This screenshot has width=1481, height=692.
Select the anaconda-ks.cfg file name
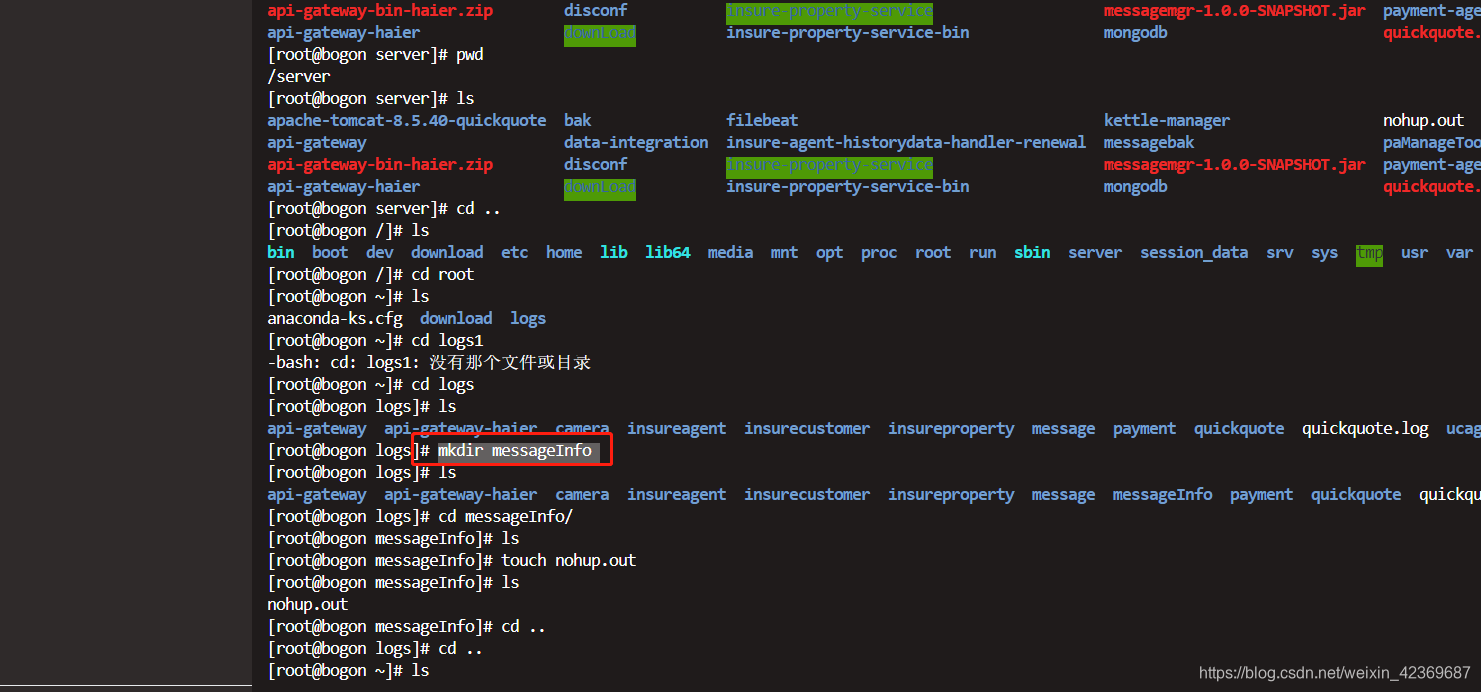(335, 318)
